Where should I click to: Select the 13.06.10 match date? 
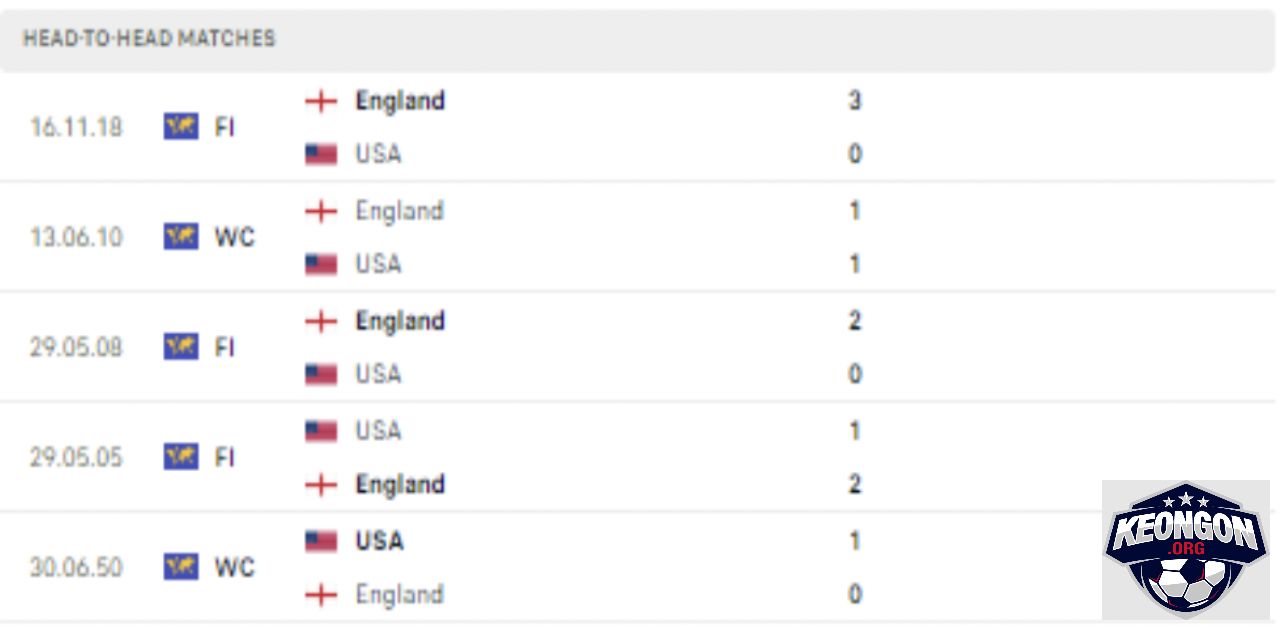(x=76, y=237)
